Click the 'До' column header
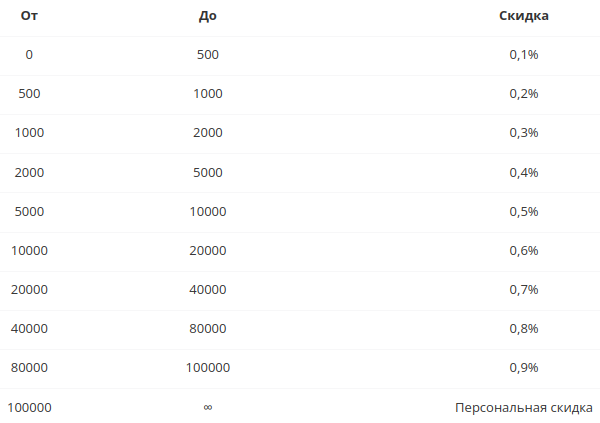This screenshot has height=423, width=600. [x=208, y=16]
